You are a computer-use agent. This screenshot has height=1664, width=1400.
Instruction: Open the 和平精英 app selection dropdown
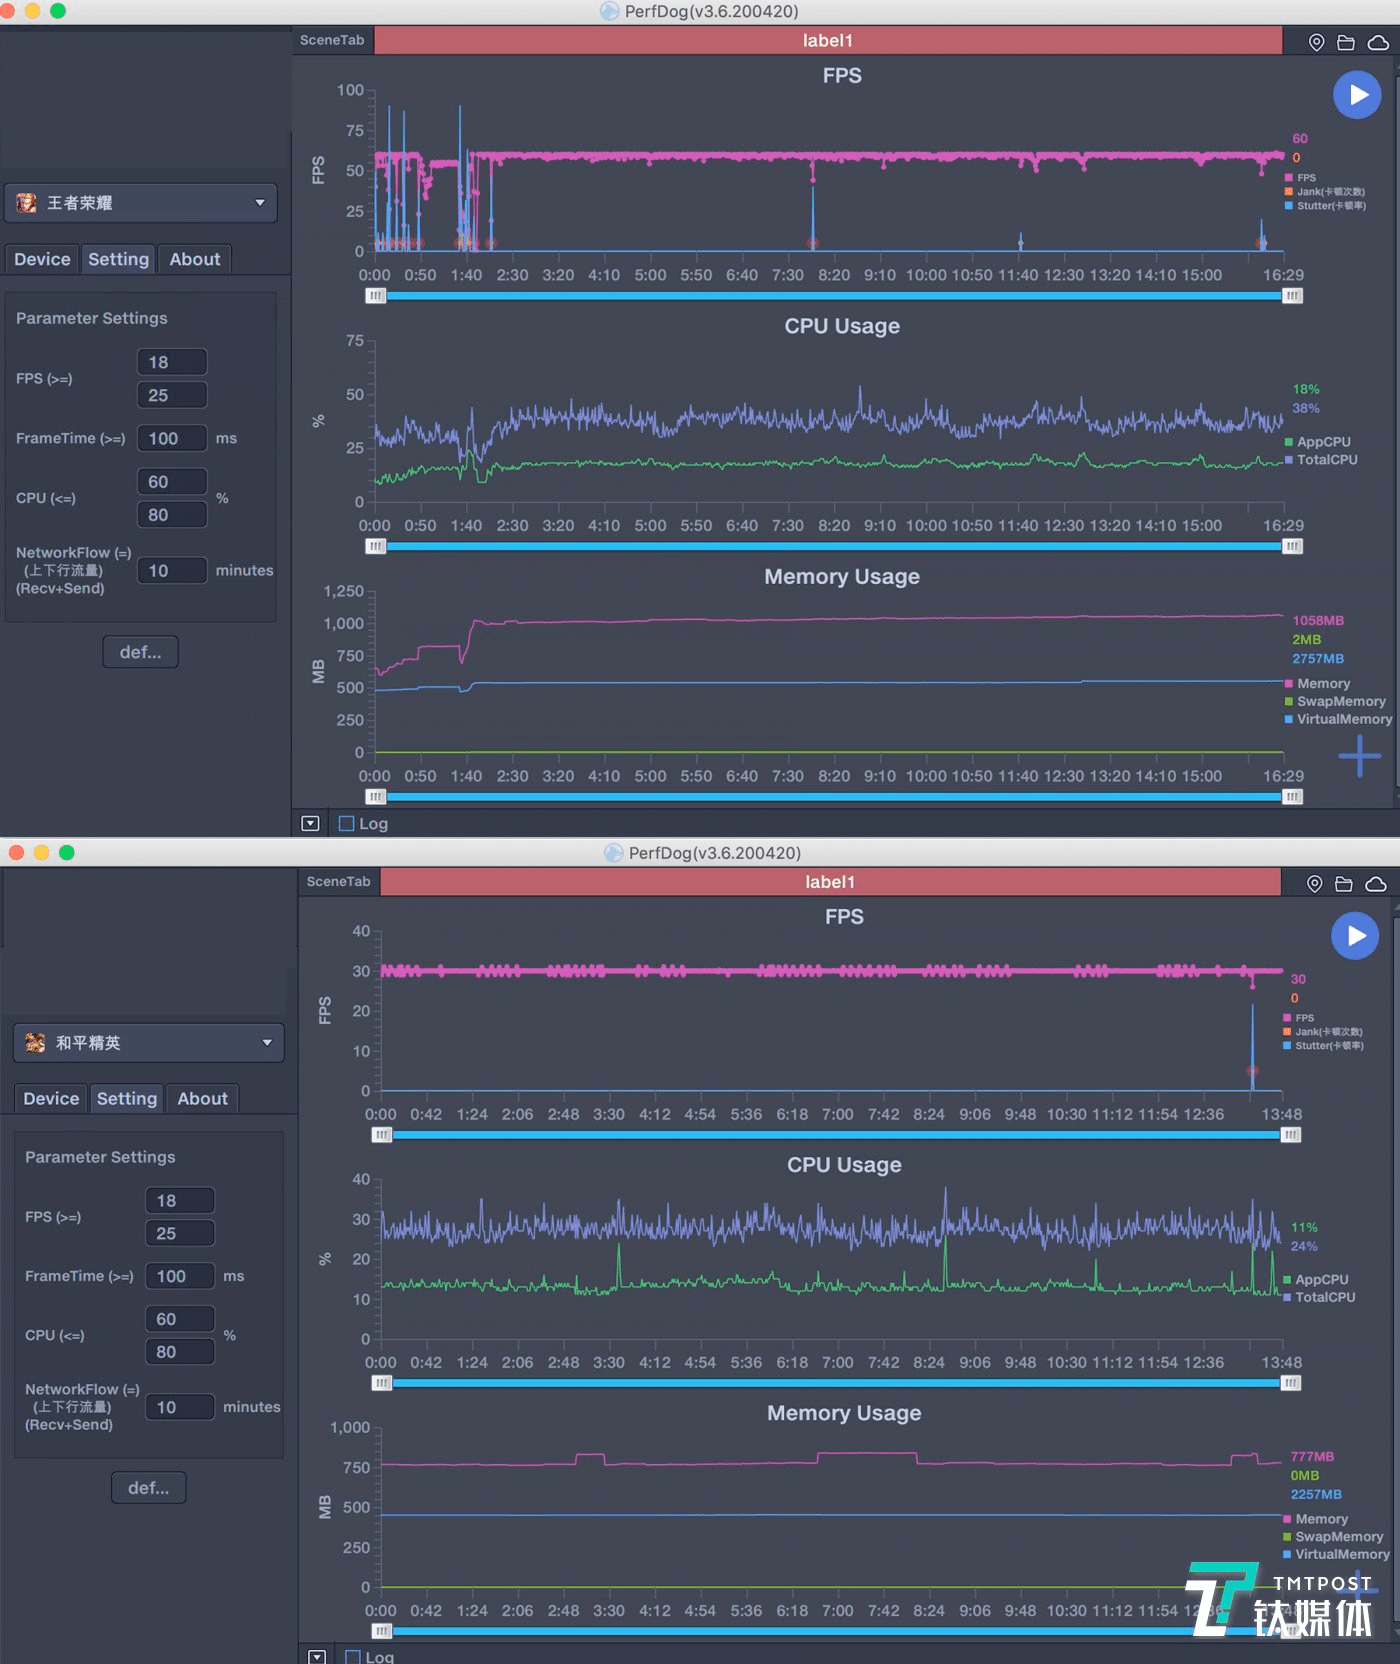(149, 1043)
